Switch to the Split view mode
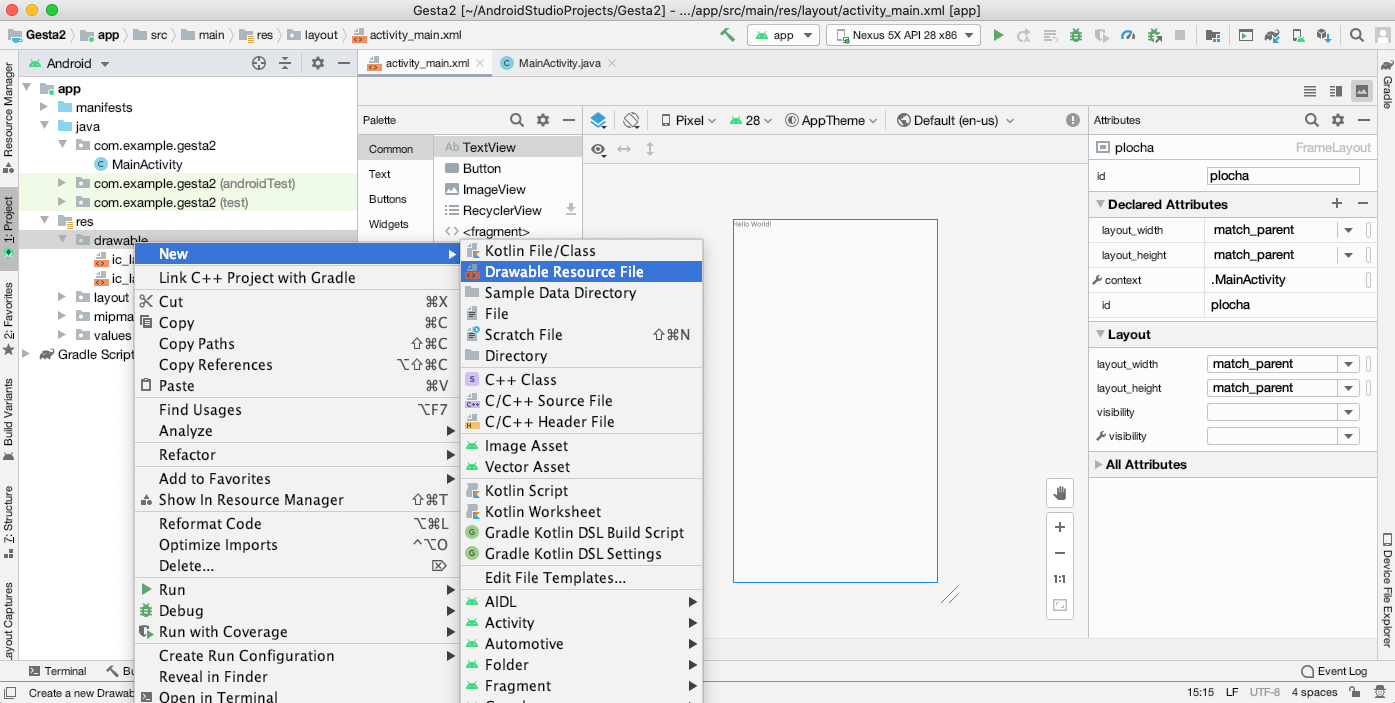The width and height of the screenshot is (1395, 703). pyautogui.click(x=1335, y=91)
